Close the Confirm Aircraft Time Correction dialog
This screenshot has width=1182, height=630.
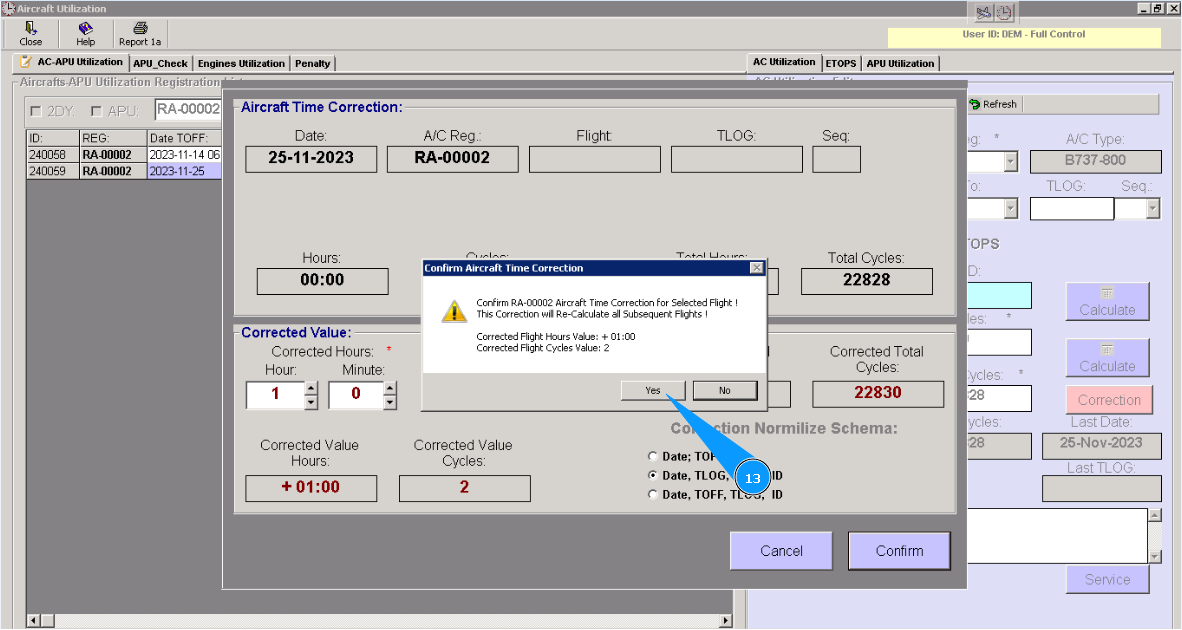coord(757,268)
